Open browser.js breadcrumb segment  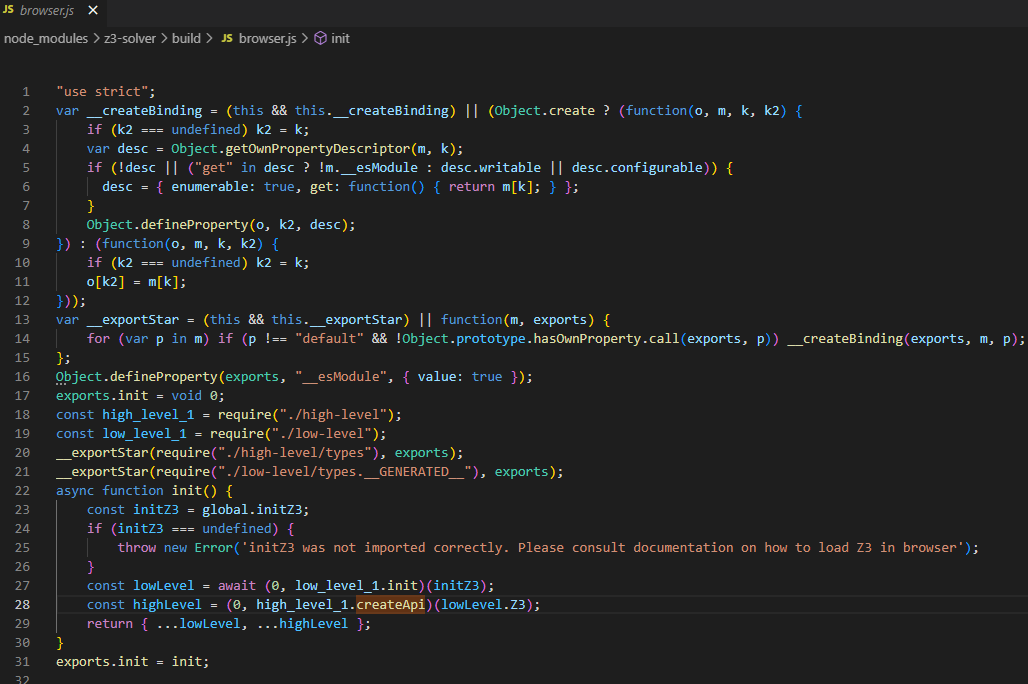click(x=267, y=39)
